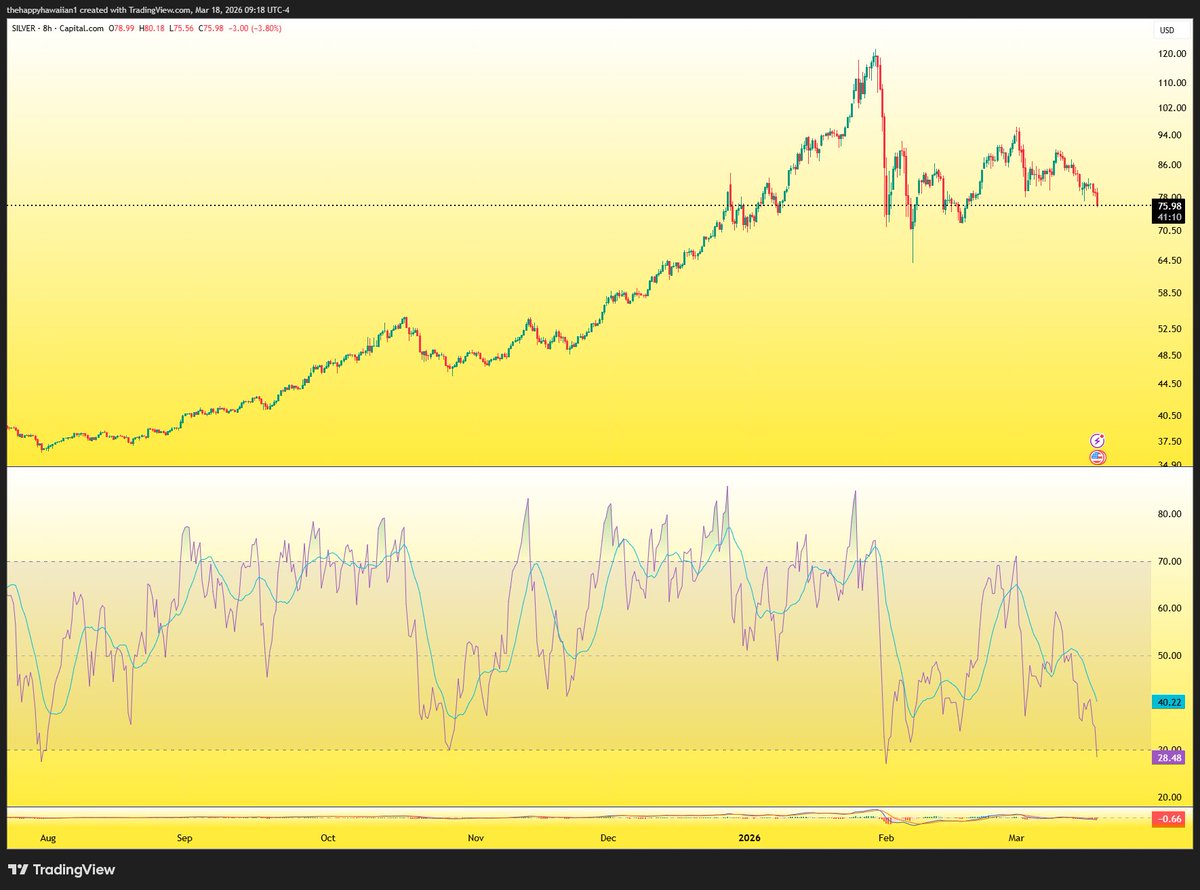Click the current price label 75.98 on axis
This screenshot has width=1200, height=890.
pyautogui.click(x=1169, y=206)
